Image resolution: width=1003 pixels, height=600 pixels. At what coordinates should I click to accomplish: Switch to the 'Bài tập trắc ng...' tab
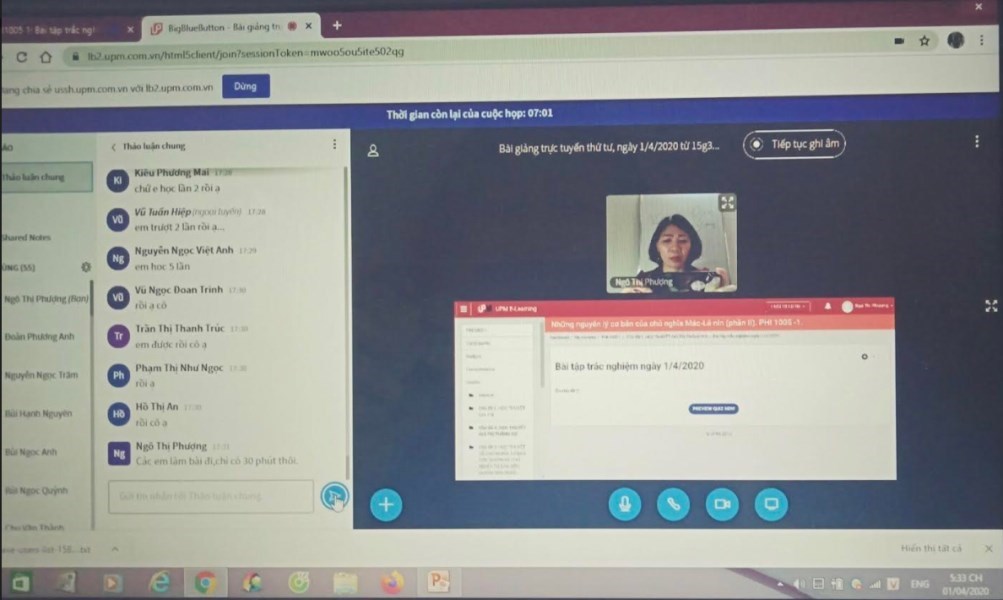[x=60, y=29]
